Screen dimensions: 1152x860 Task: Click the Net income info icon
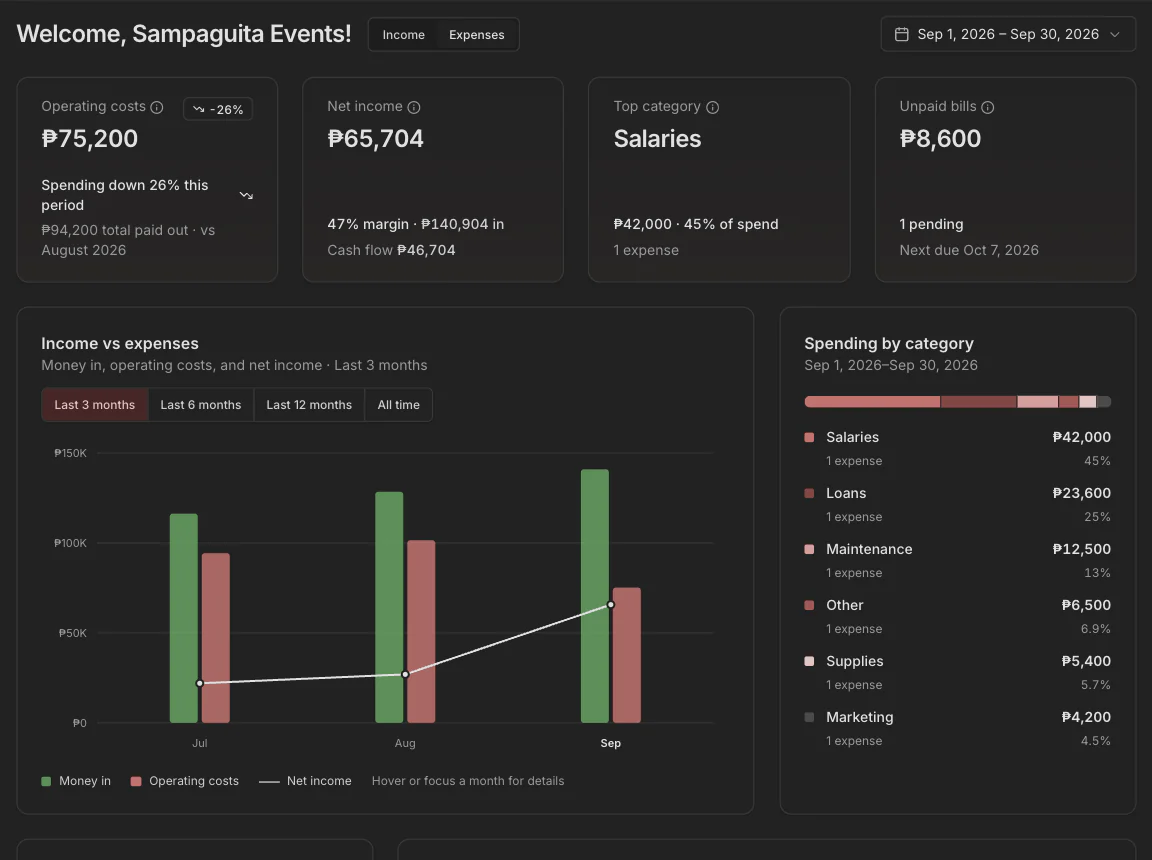[x=414, y=107]
